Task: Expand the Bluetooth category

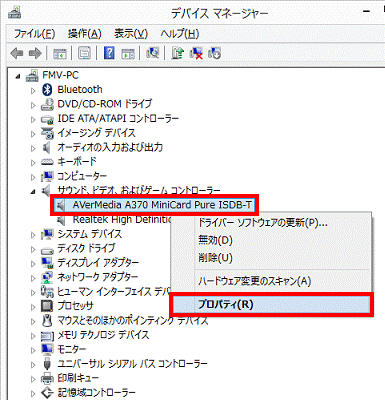Action: 33,90
